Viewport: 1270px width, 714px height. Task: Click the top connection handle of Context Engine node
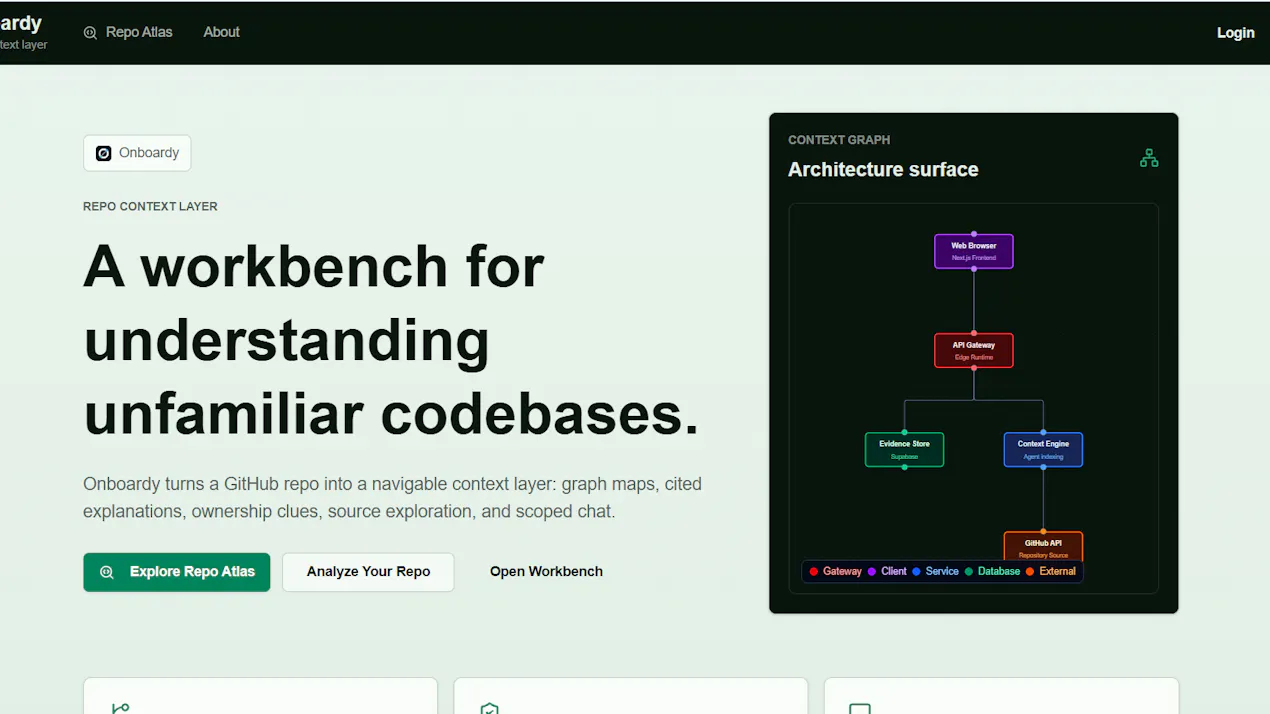pyautogui.click(x=1043, y=432)
